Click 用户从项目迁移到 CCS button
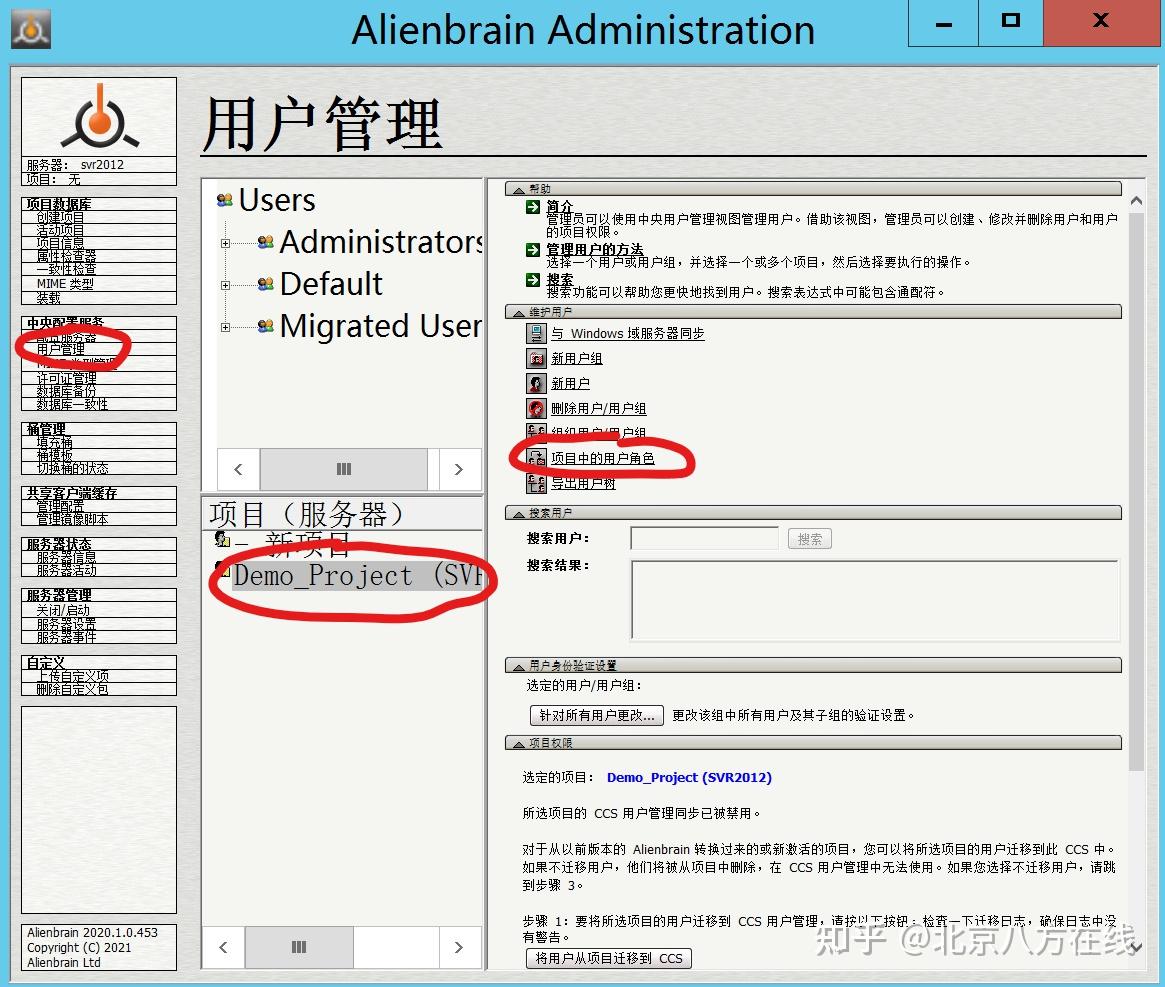 click(x=608, y=957)
